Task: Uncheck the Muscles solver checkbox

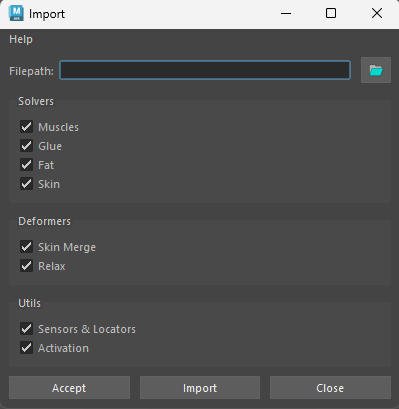Action: pyautogui.click(x=26, y=127)
